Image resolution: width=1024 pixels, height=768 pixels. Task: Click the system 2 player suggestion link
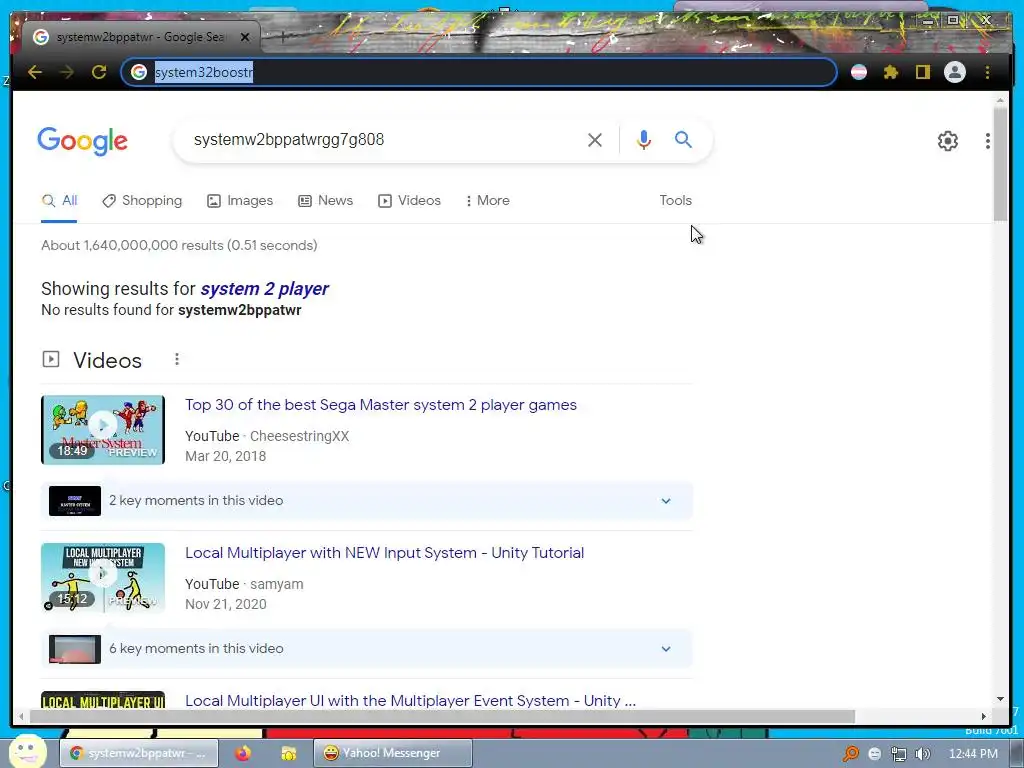(264, 289)
